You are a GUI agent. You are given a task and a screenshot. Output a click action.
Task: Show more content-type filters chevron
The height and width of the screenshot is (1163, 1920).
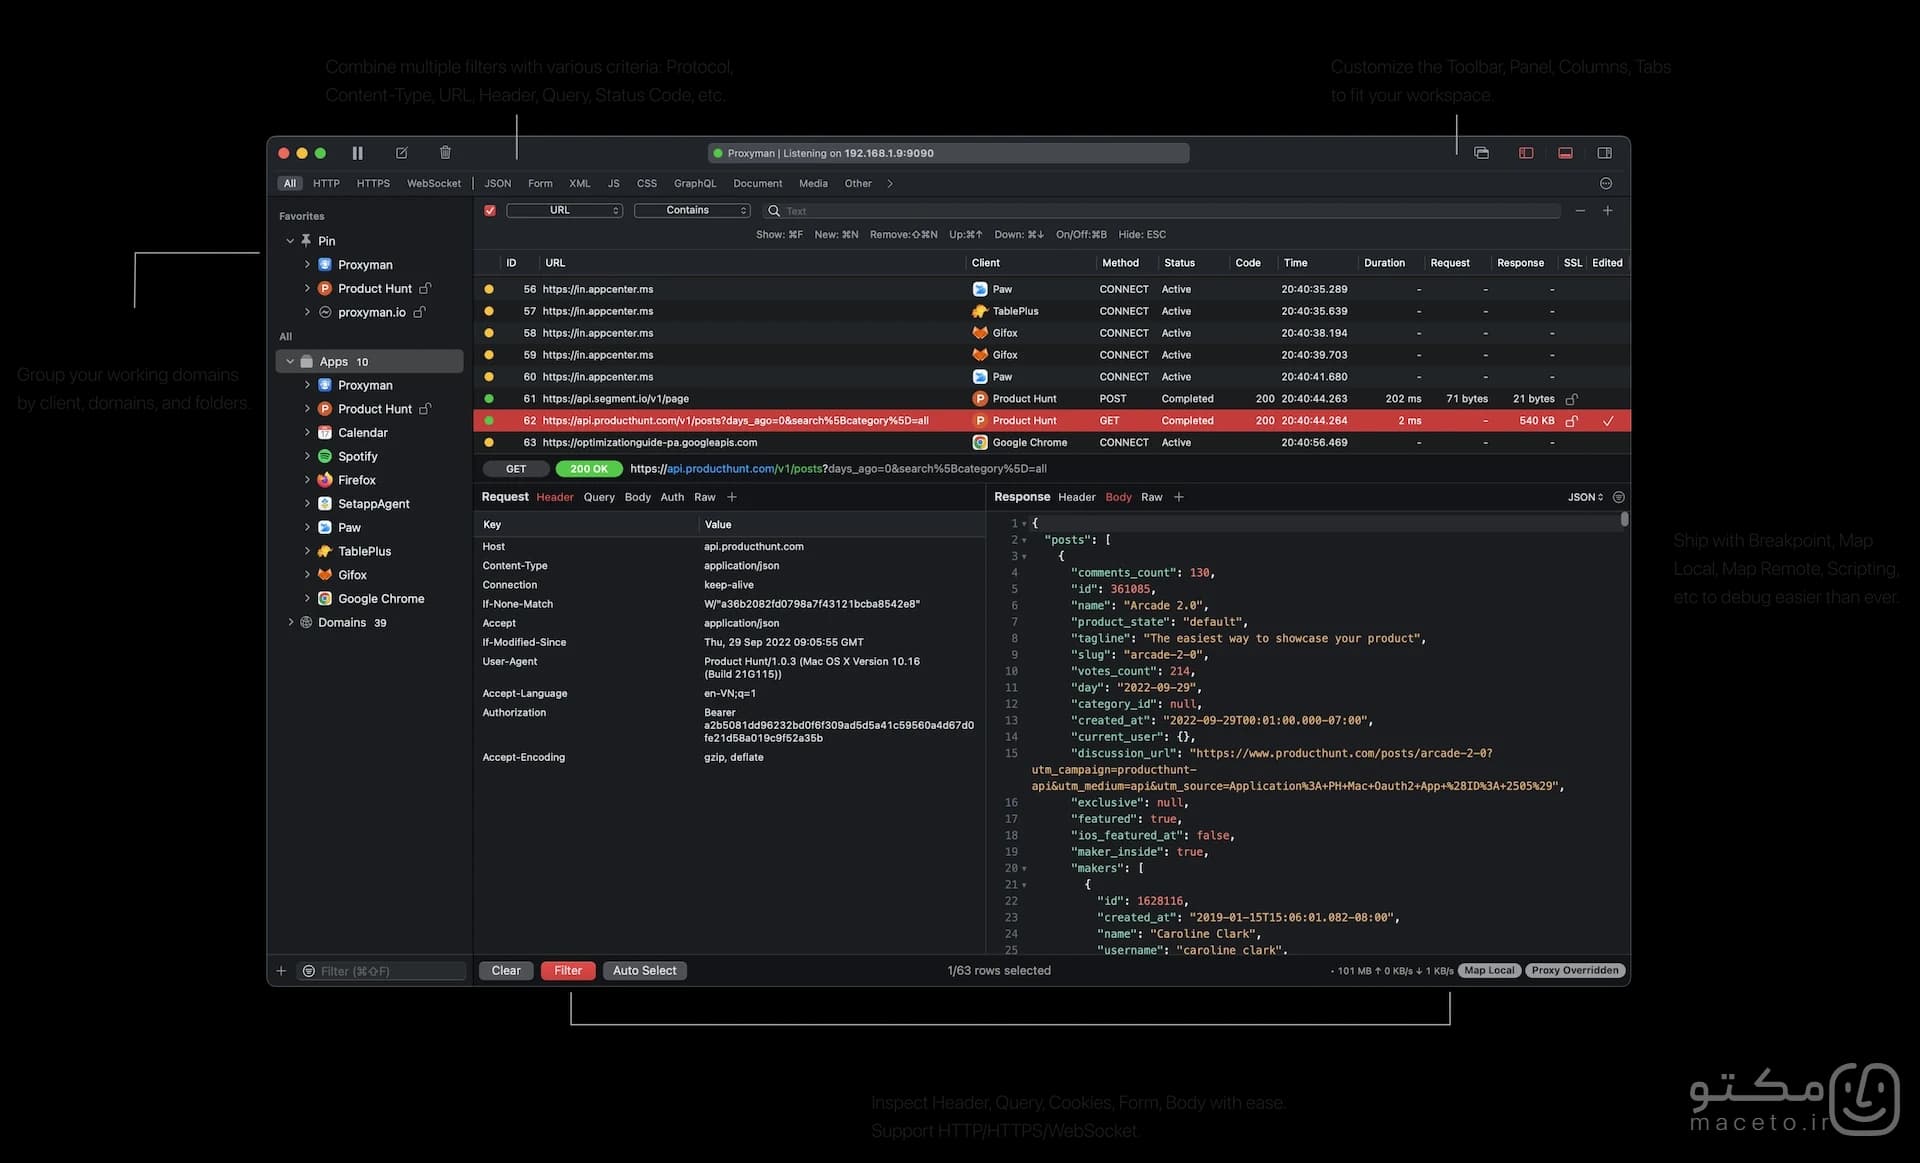click(x=890, y=183)
